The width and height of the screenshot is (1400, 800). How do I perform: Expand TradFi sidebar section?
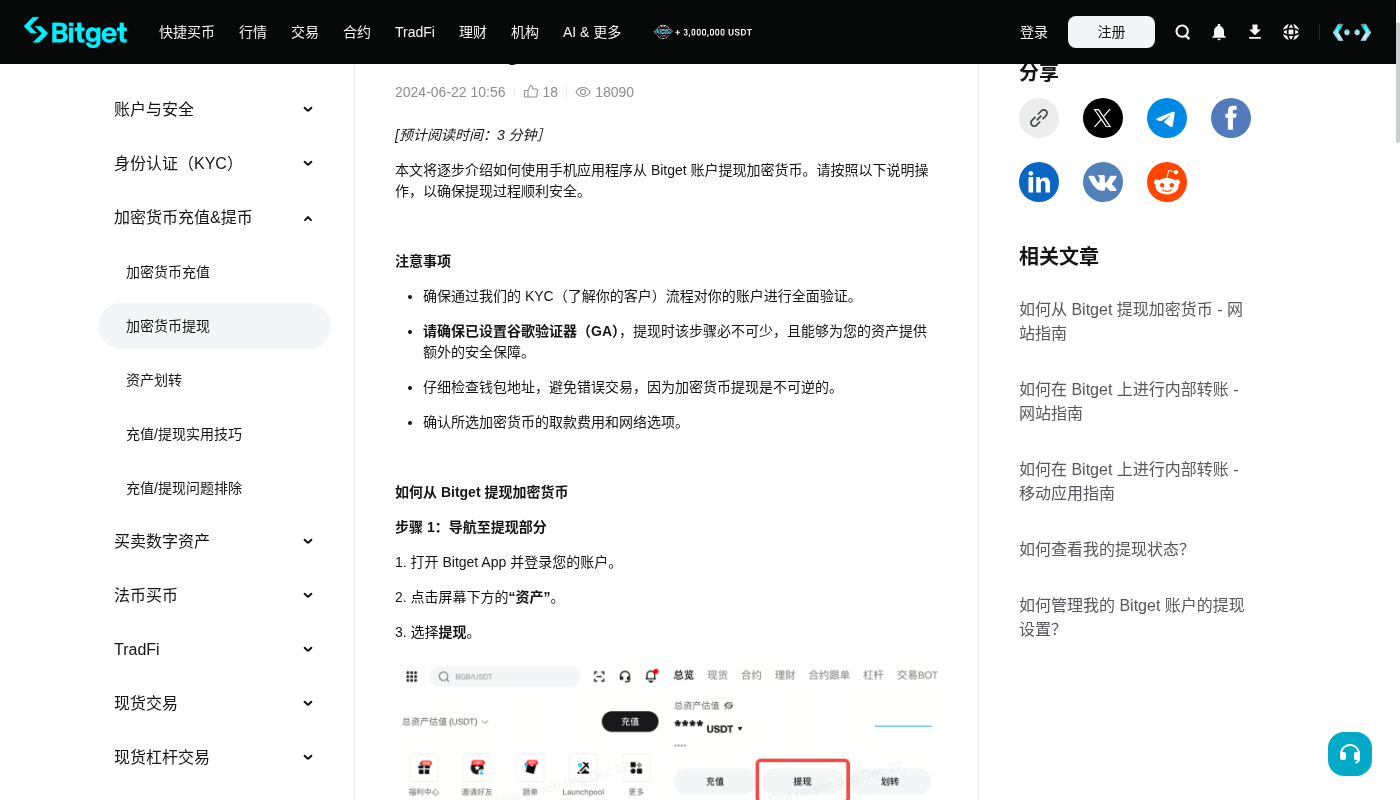tap(214, 649)
